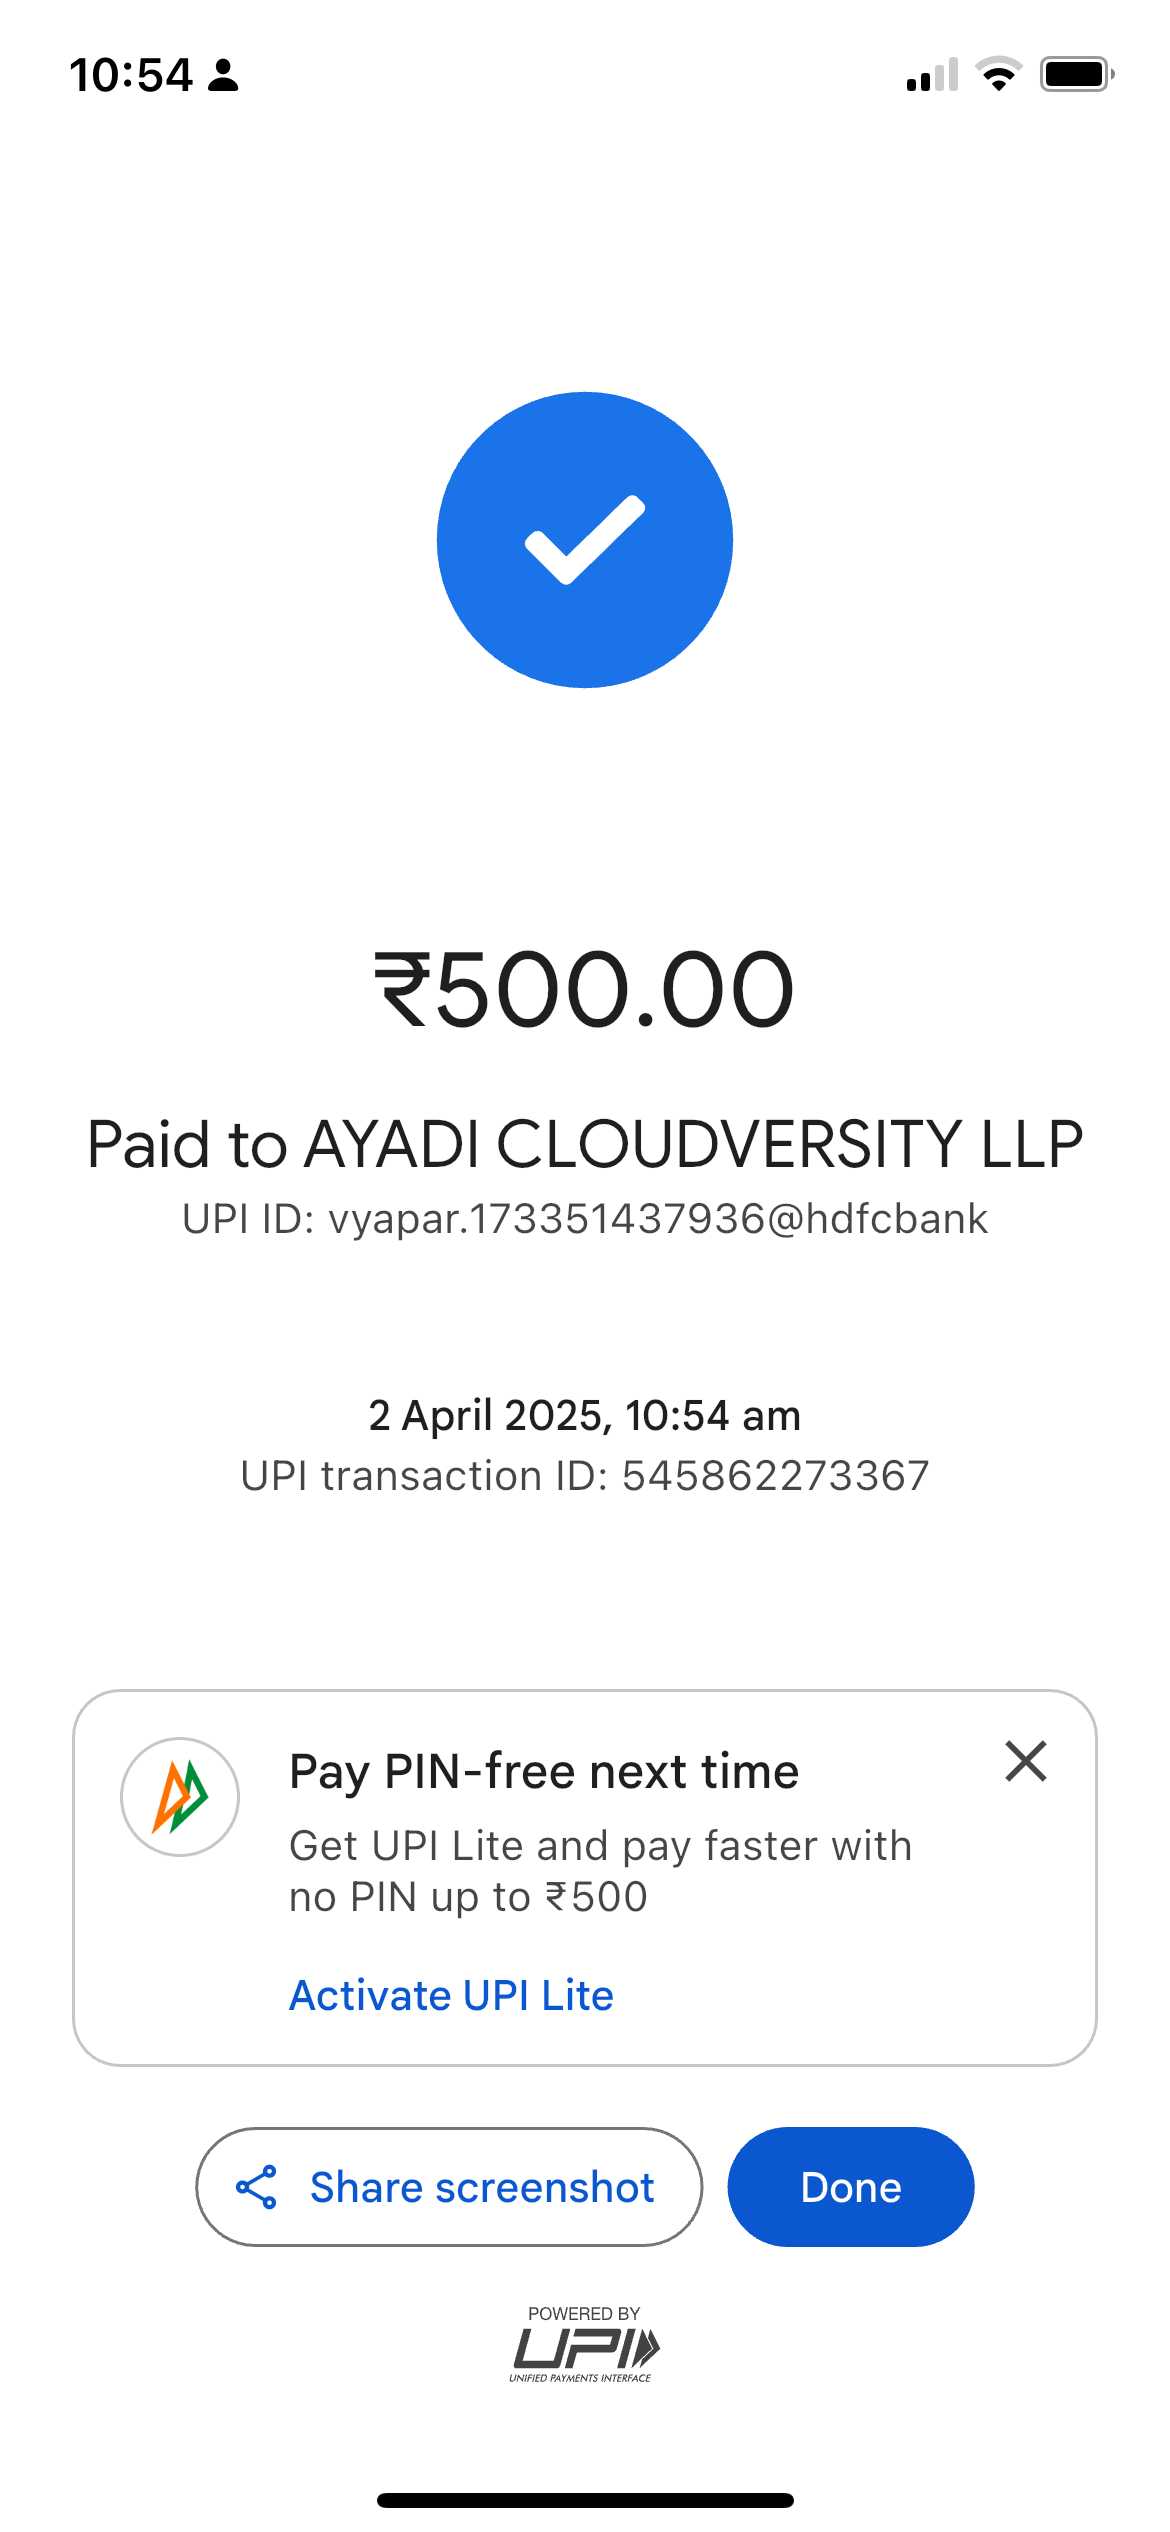Tap the home indicator bar
The width and height of the screenshot is (1170, 2532).
tap(585, 2500)
